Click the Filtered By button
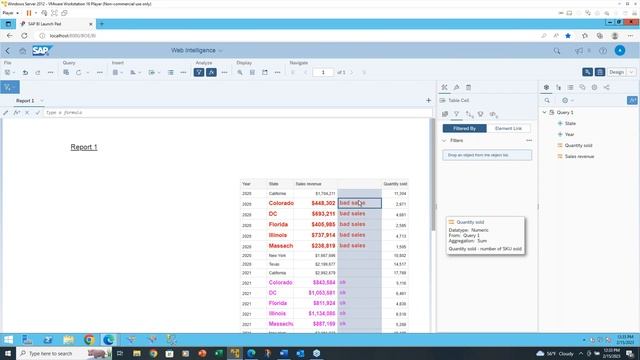This screenshot has height=360, width=640. [x=464, y=128]
